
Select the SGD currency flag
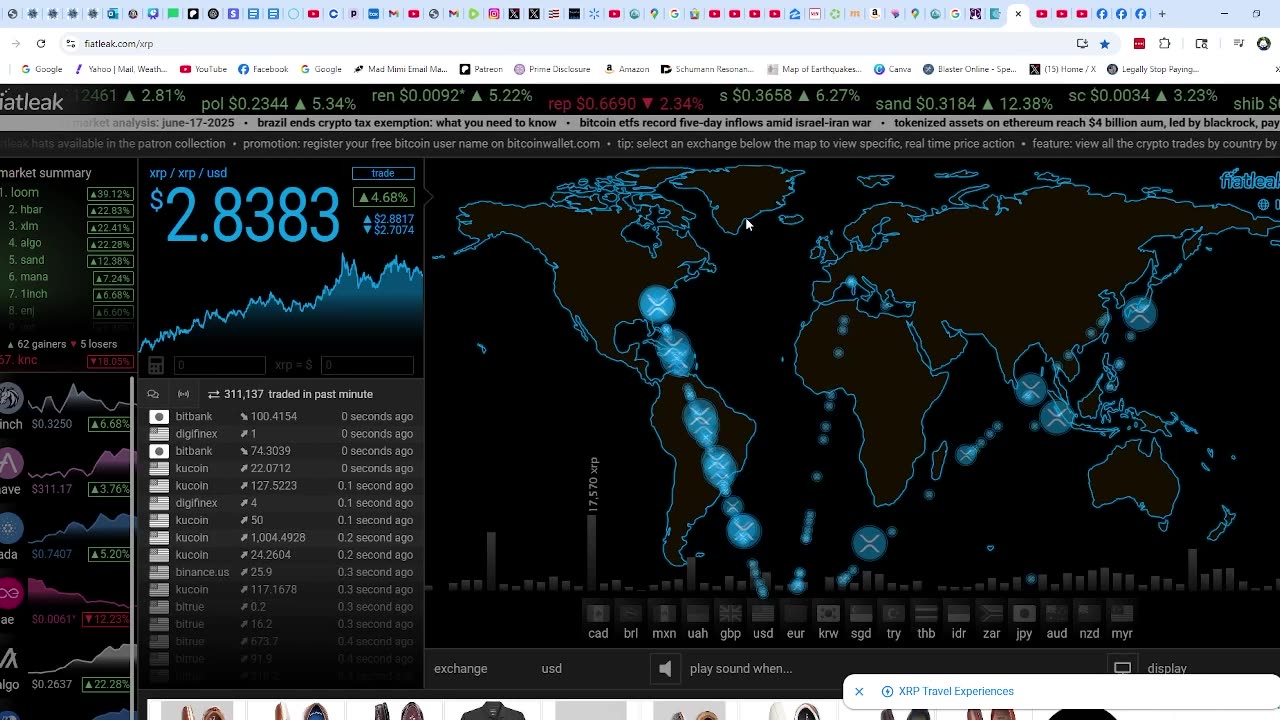(x=861, y=614)
